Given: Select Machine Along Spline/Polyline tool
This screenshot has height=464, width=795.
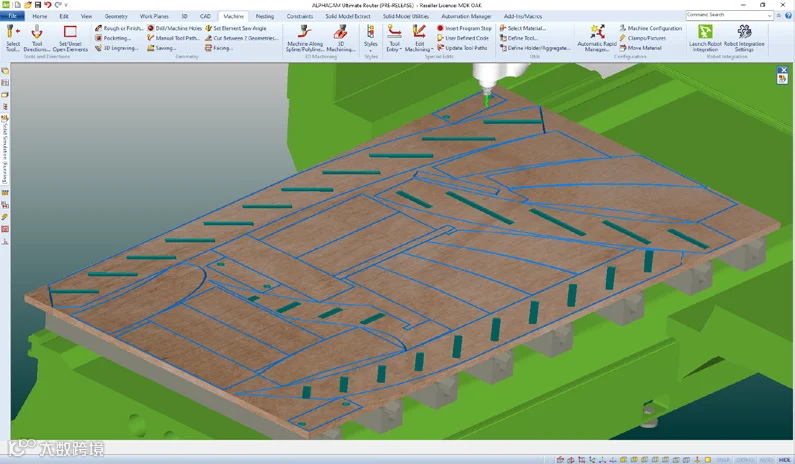Looking at the screenshot, I should tap(305, 39).
